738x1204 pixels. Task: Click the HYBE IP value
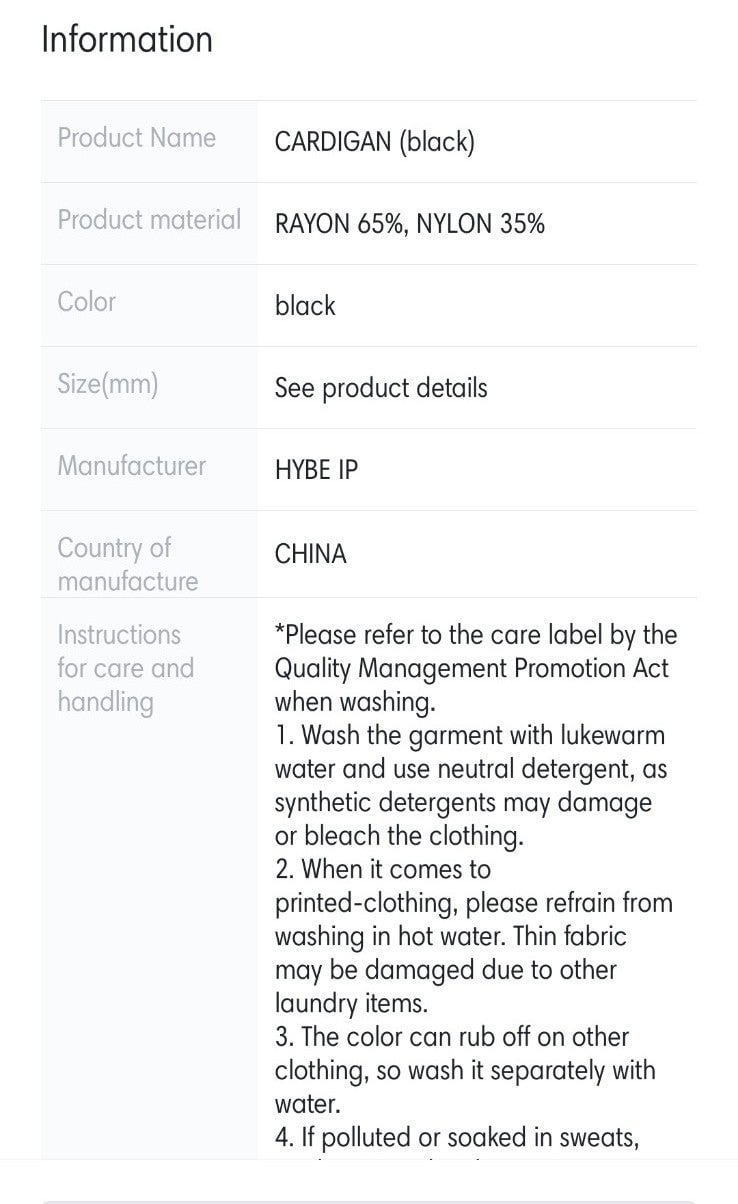coord(316,470)
